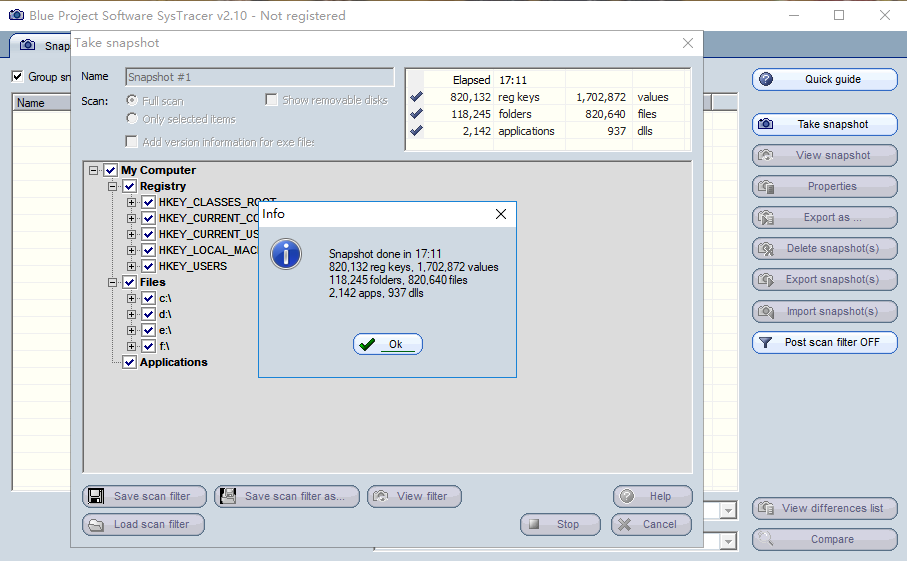This screenshot has height=561, width=907.
Task: Click the blue information icon in Info dialog
Action: pos(286,254)
